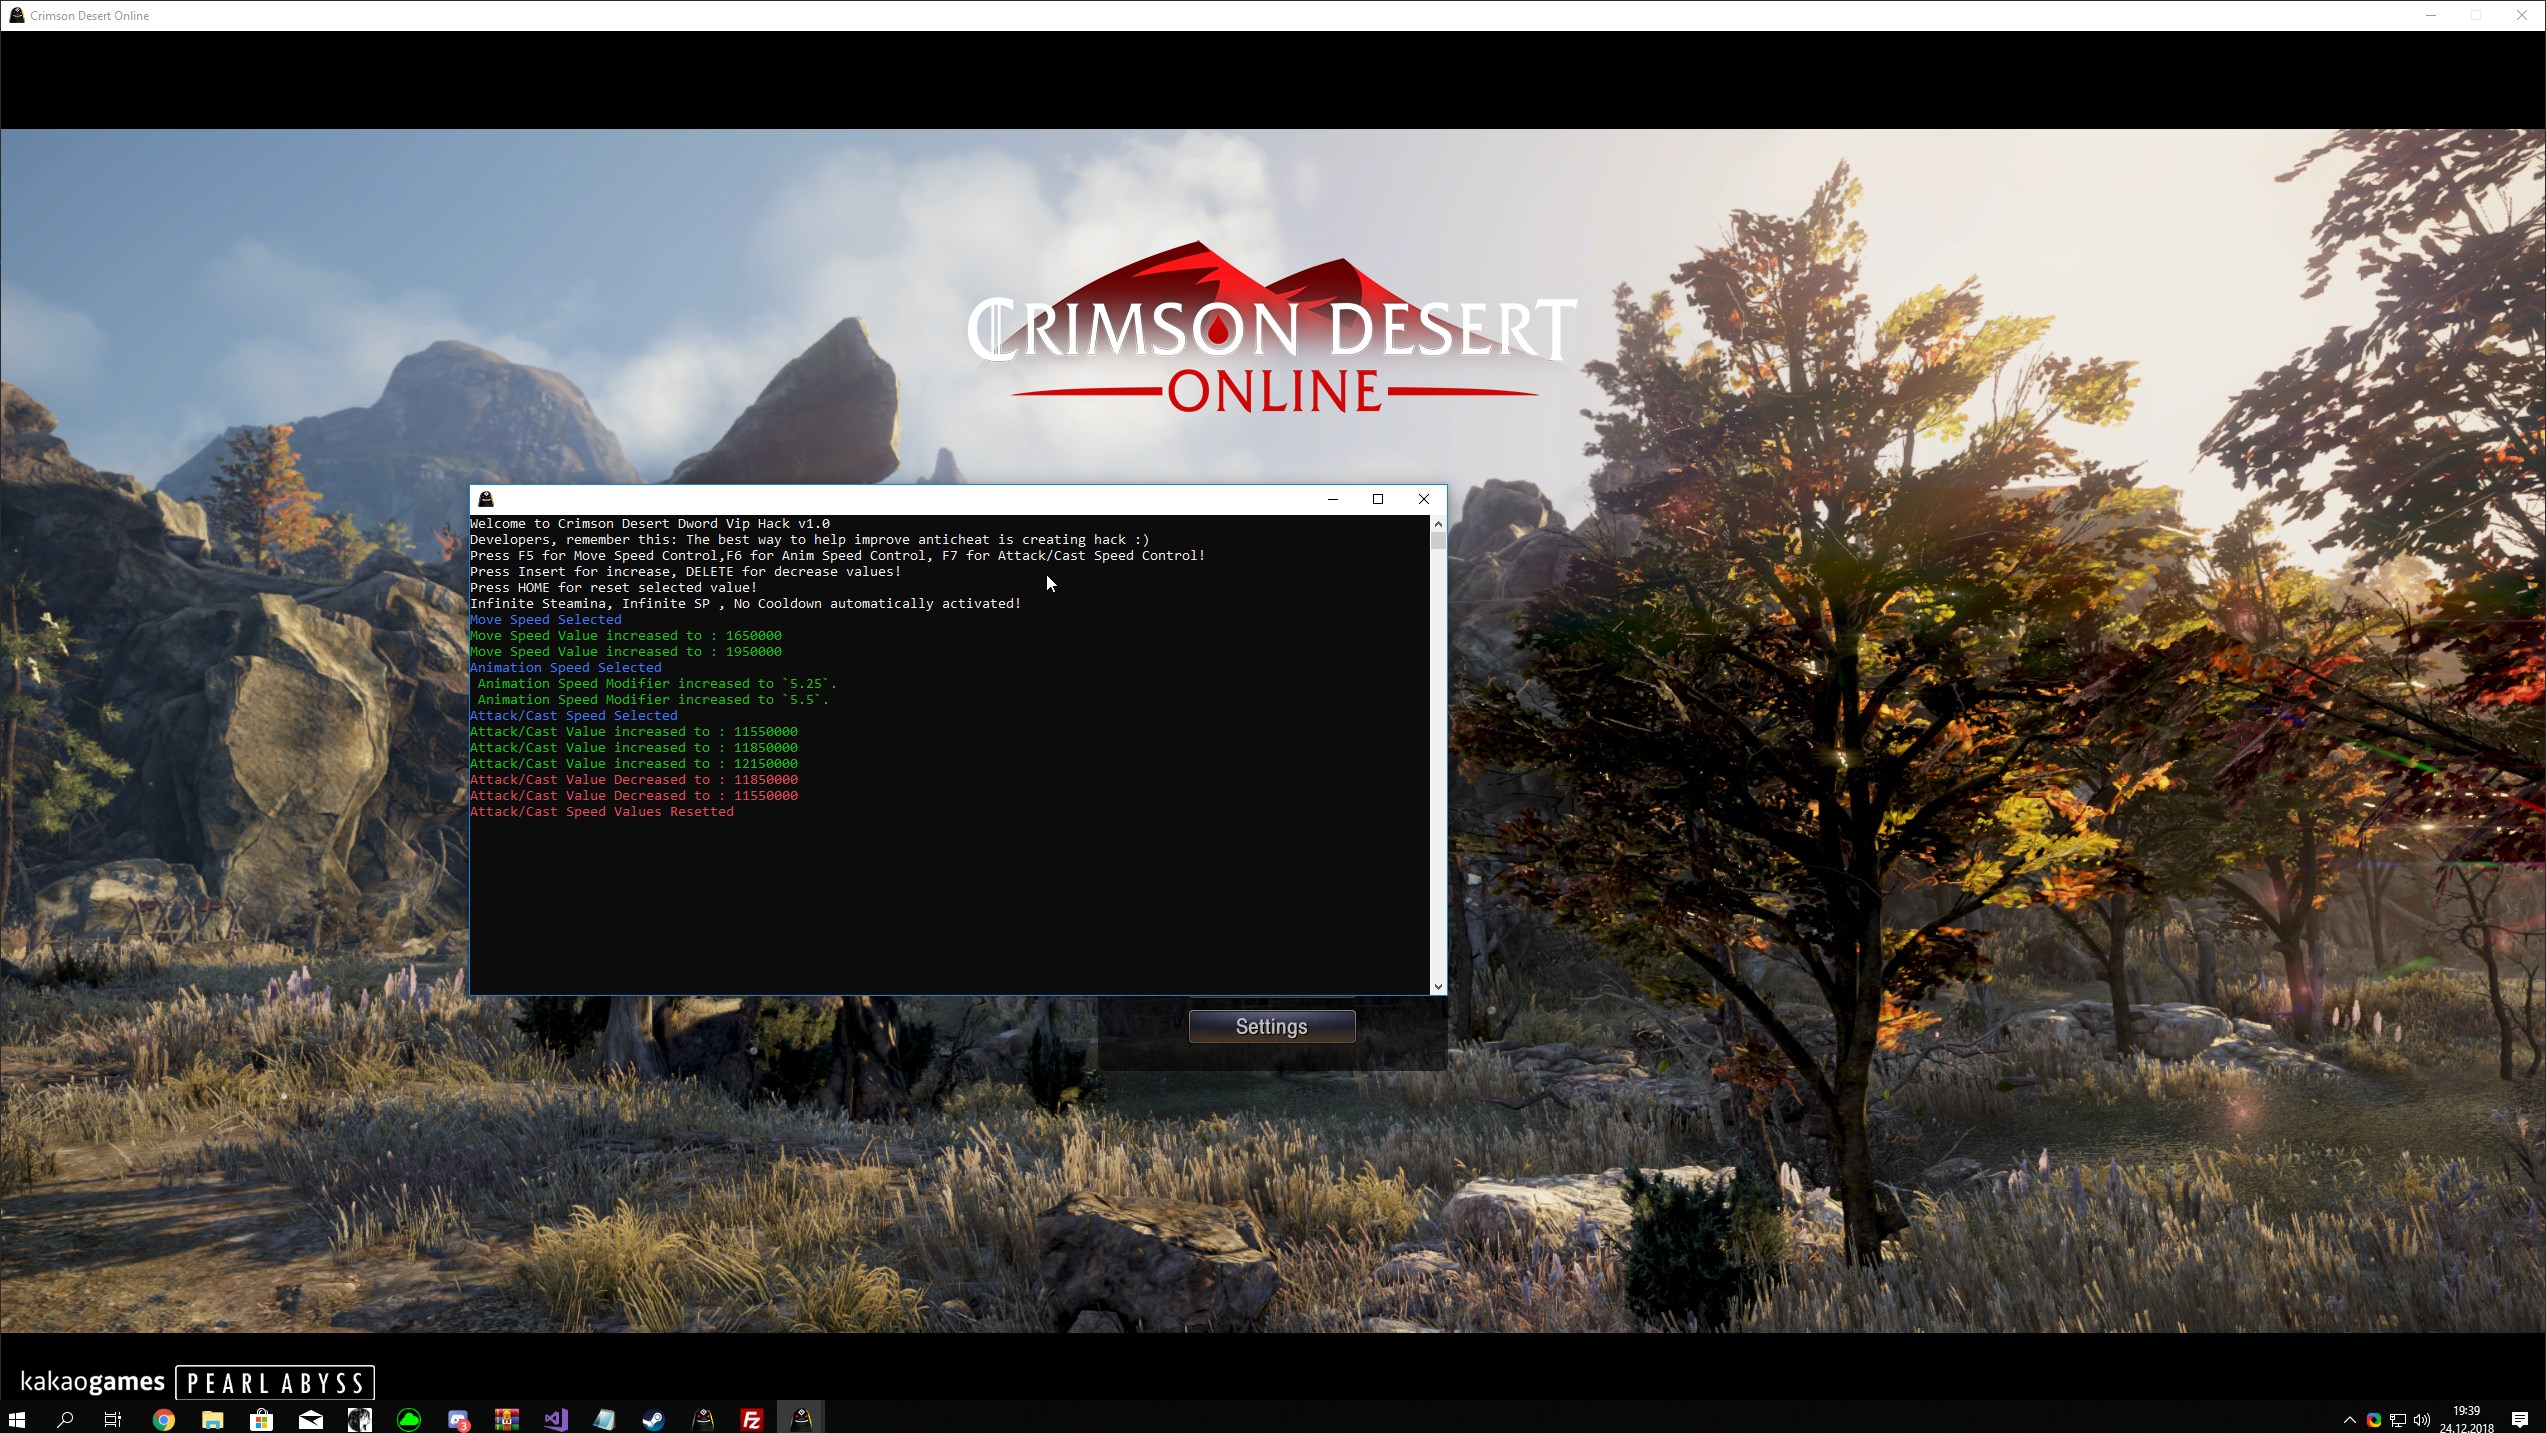Viewport: 2546px width, 1433px height.
Task: Click the blue "Animation Speed Selected" line
Action: (566, 667)
